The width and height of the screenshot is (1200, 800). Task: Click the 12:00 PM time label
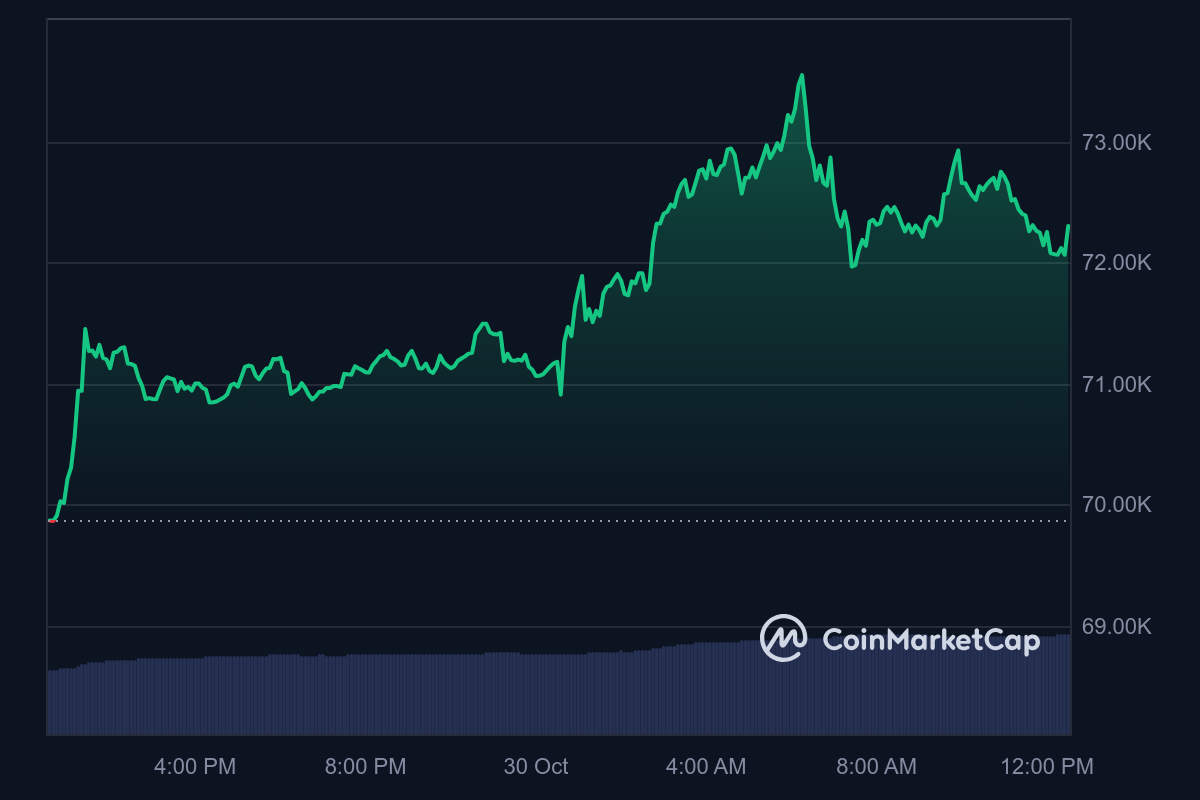click(1047, 767)
